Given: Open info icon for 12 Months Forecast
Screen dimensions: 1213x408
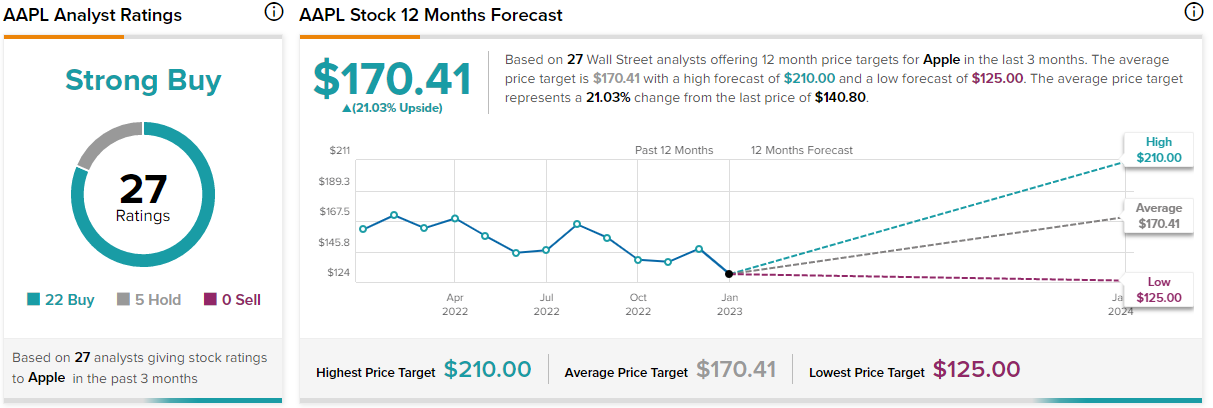Looking at the screenshot, I should (x=1193, y=13).
